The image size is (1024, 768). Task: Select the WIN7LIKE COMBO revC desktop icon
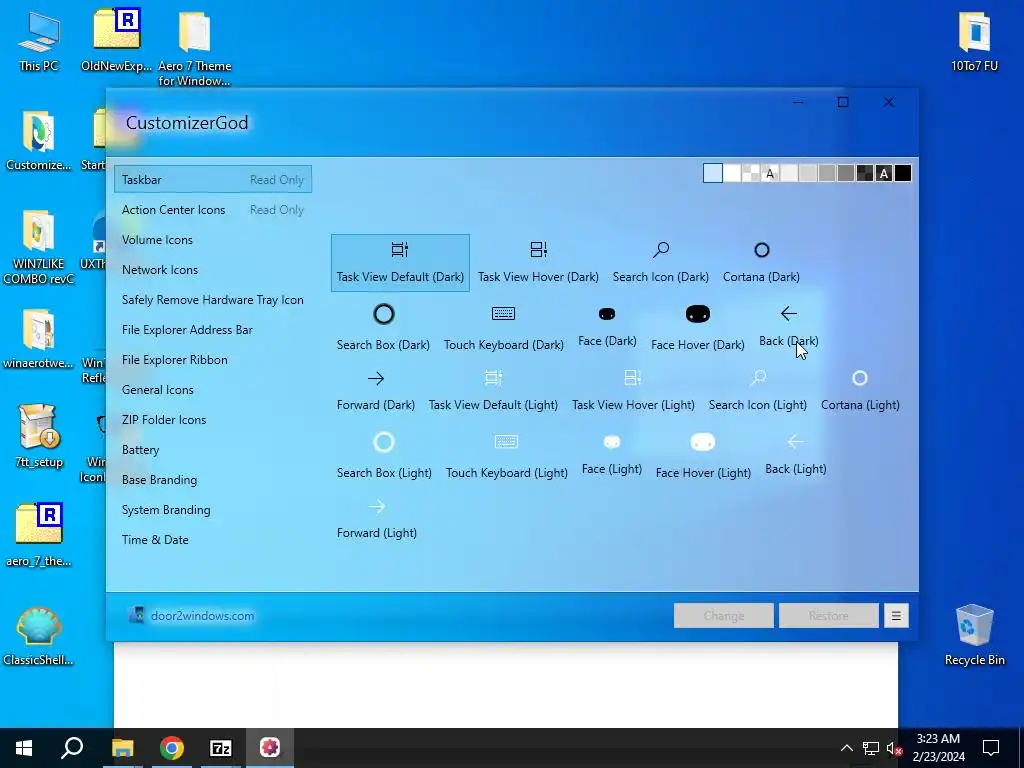39,248
